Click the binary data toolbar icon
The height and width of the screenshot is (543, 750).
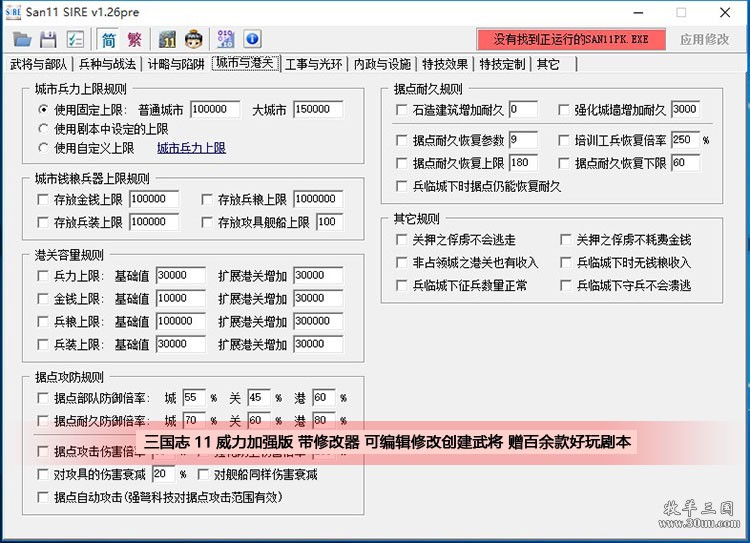click(225, 39)
